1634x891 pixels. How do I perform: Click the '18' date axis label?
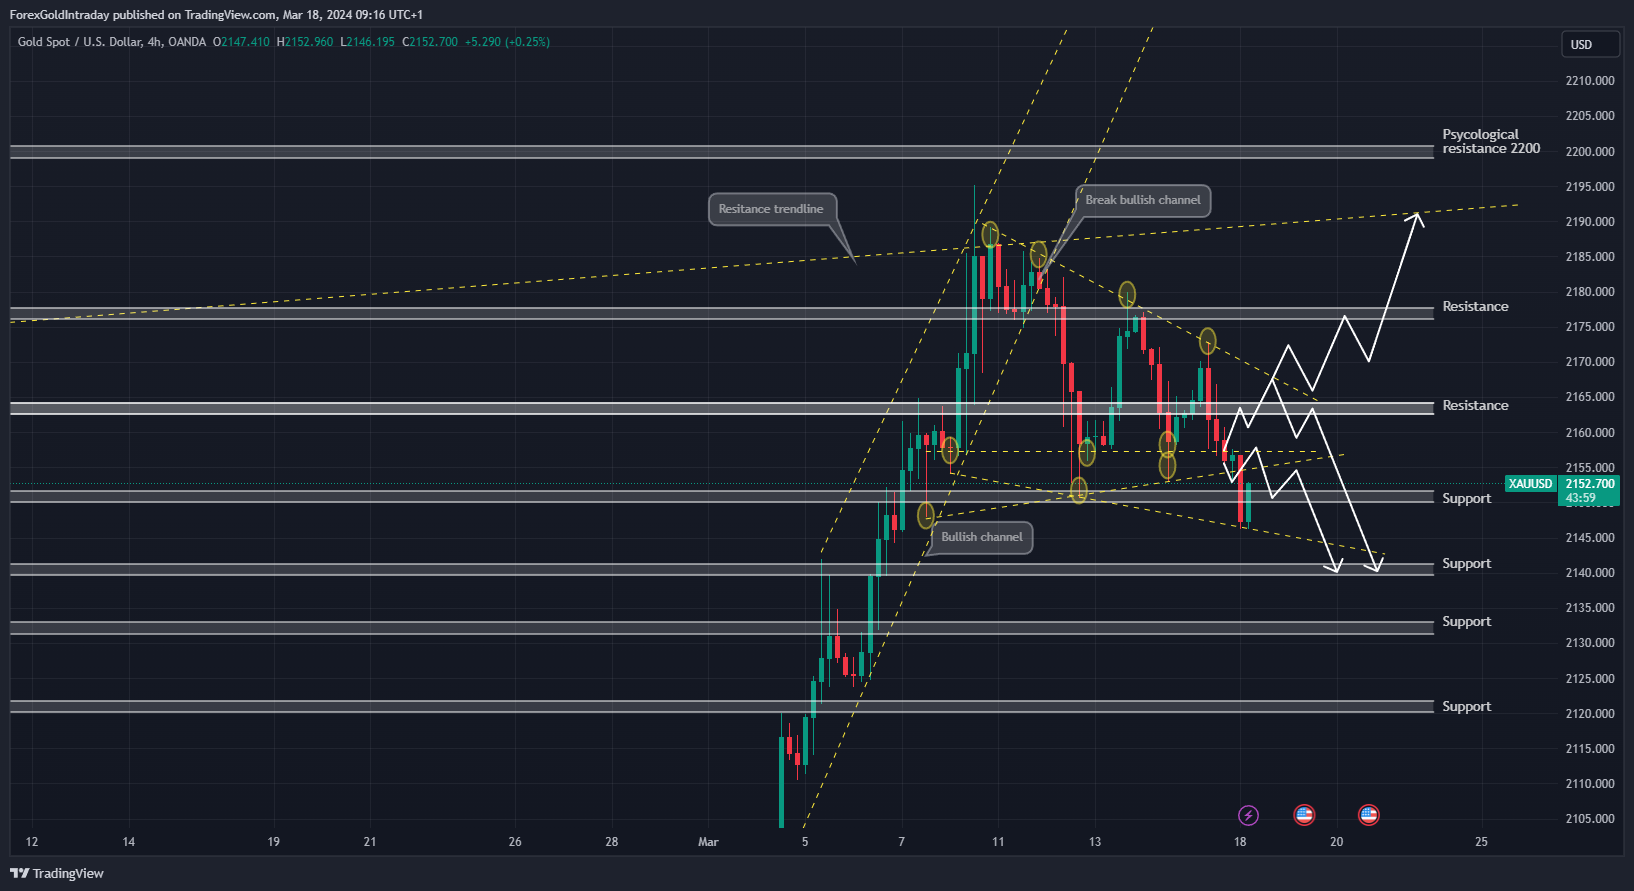coord(1240,842)
